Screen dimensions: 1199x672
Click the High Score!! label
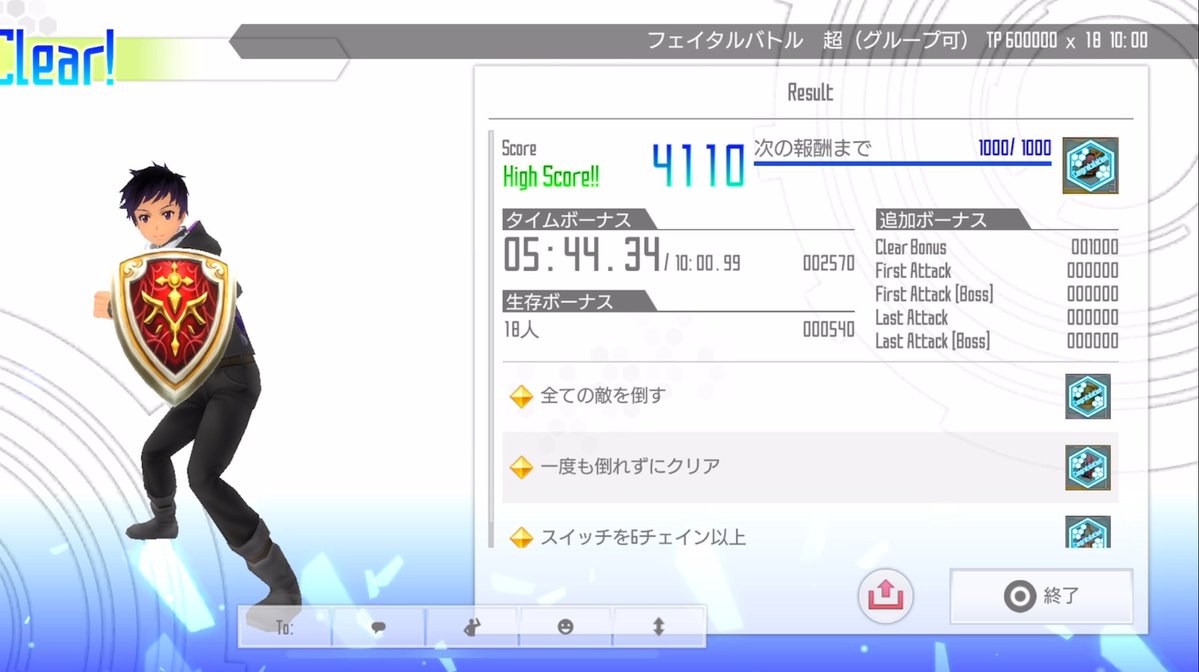click(x=551, y=177)
